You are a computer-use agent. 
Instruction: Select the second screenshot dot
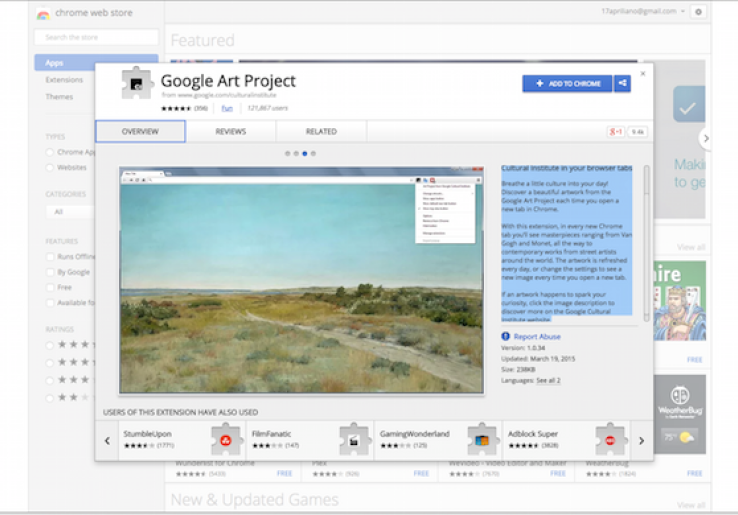tap(296, 153)
